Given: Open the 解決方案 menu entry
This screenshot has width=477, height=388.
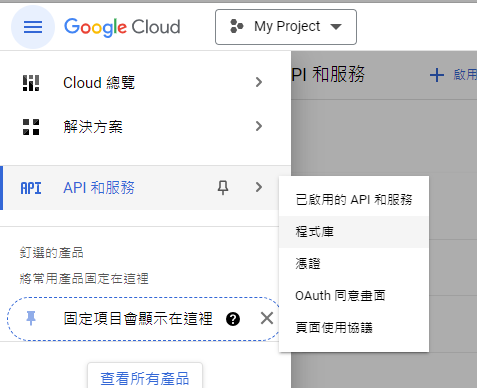Looking at the screenshot, I should [145, 127].
